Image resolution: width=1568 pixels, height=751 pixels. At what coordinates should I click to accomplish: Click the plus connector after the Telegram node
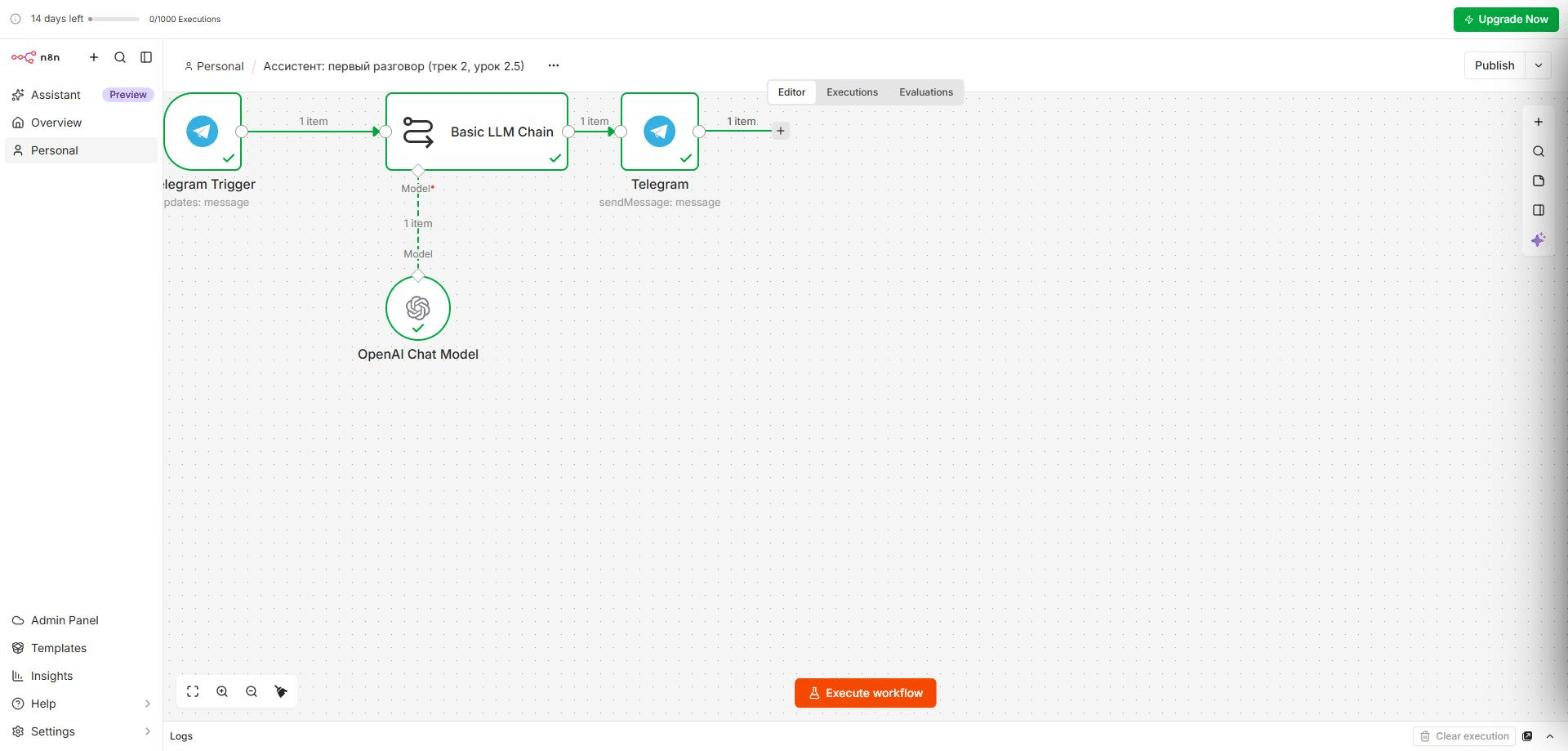[781, 131]
